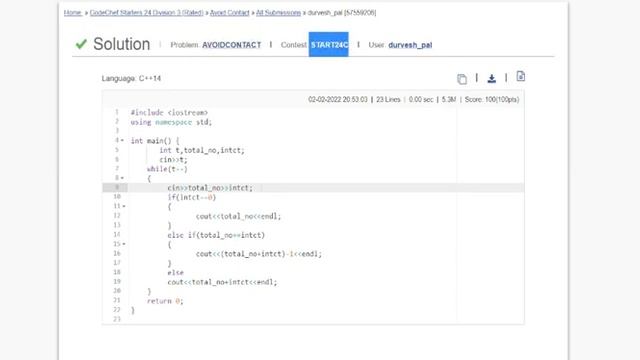Download the solution using download icon
Image resolution: width=640 pixels, height=360 pixels.
tap(491, 78)
